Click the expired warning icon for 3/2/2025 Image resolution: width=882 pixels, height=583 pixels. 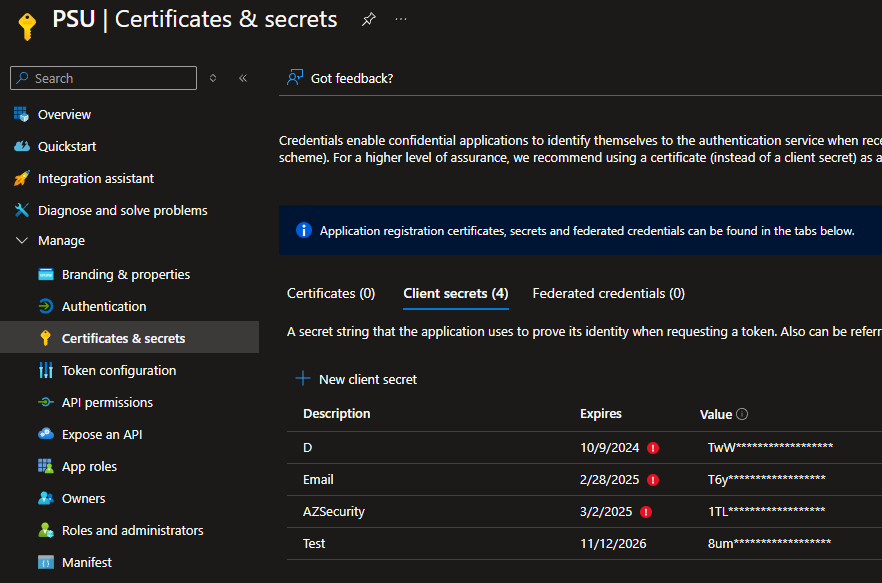tap(646, 512)
